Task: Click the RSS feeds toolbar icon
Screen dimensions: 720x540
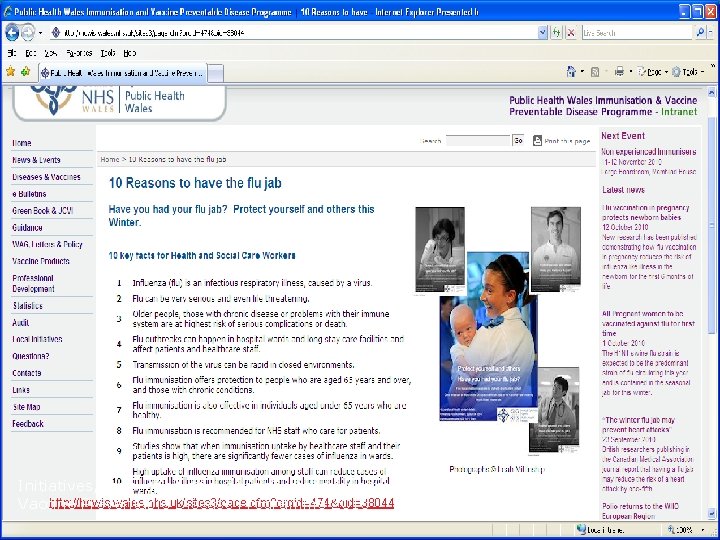Action: 595,72
